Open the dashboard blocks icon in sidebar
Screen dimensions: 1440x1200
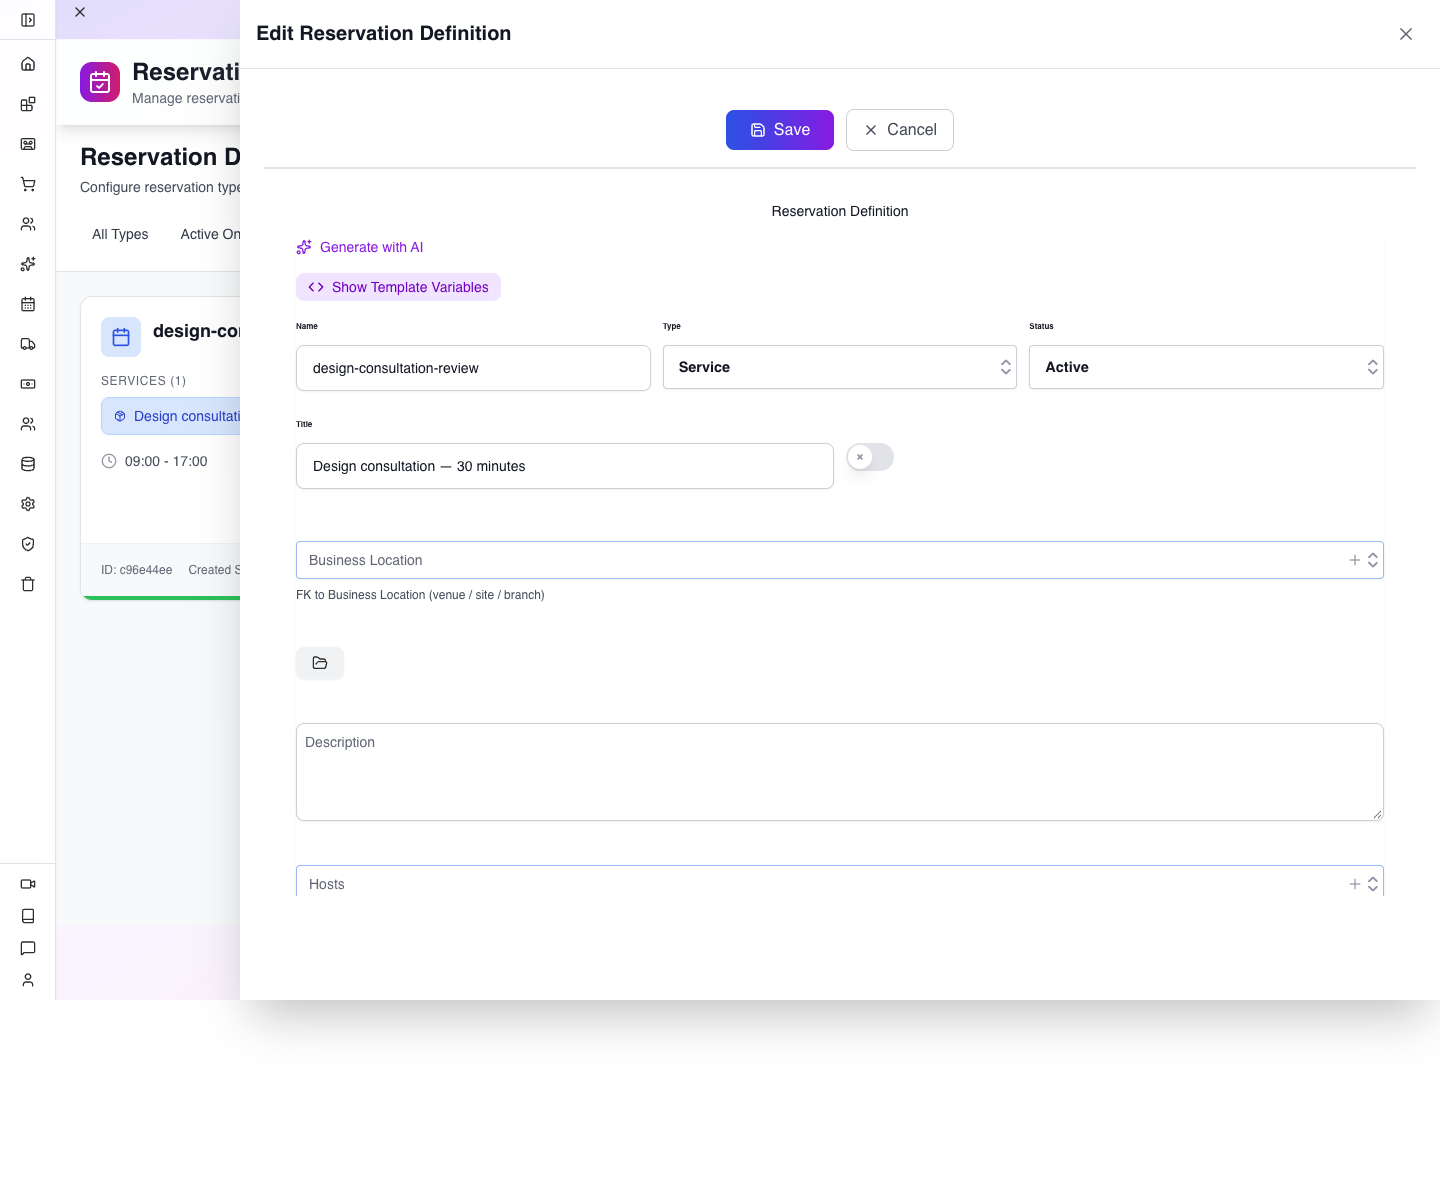[x=28, y=104]
